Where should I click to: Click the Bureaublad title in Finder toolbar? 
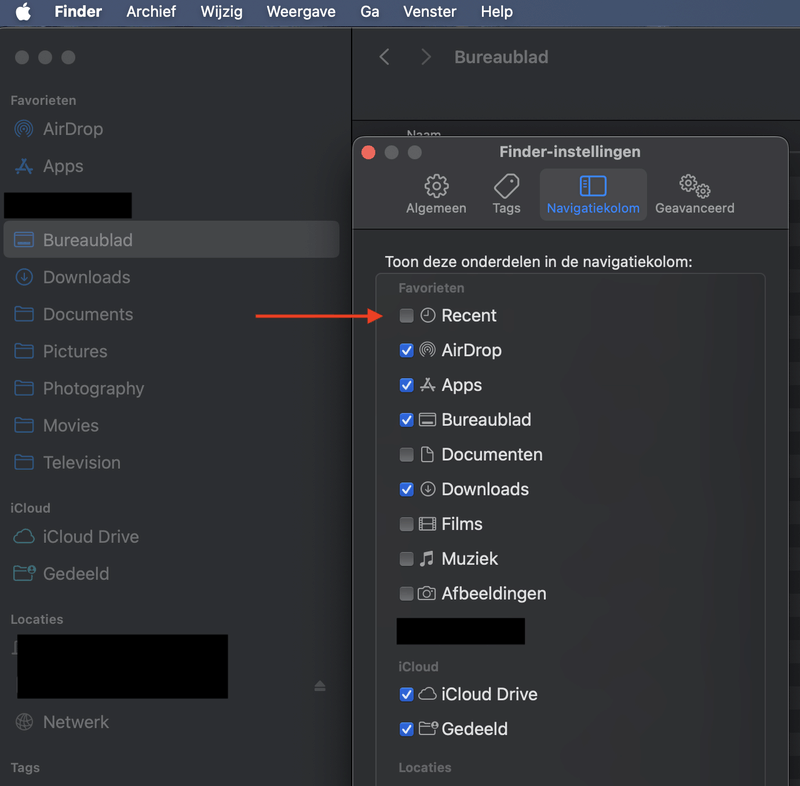click(501, 57)
